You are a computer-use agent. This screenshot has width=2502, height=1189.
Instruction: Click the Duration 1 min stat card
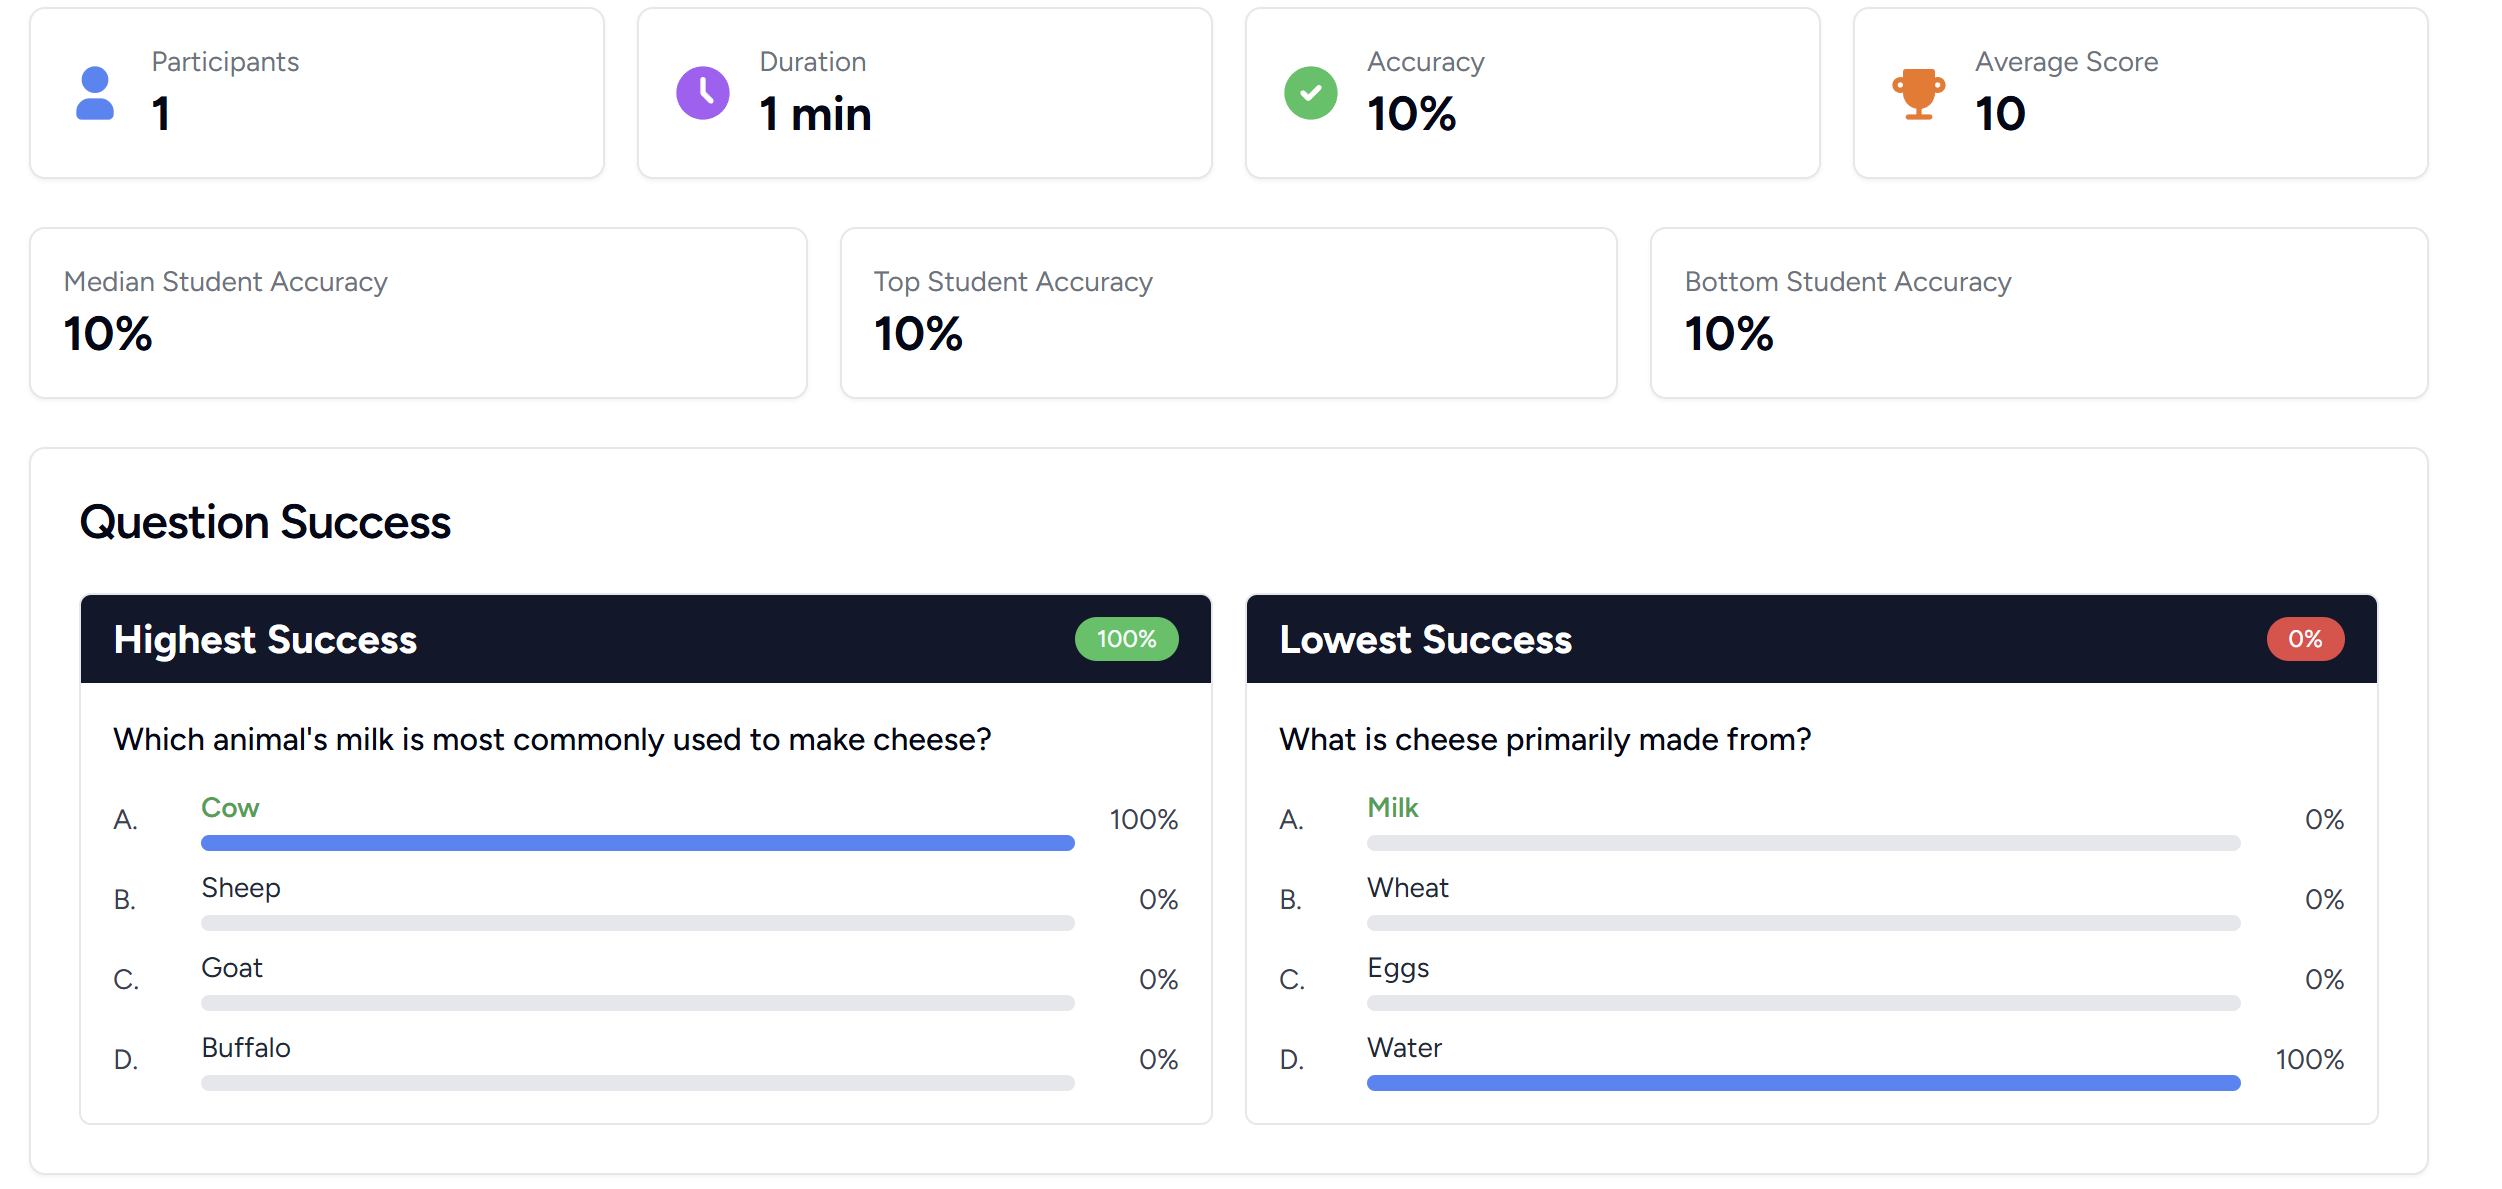point(923,92)
